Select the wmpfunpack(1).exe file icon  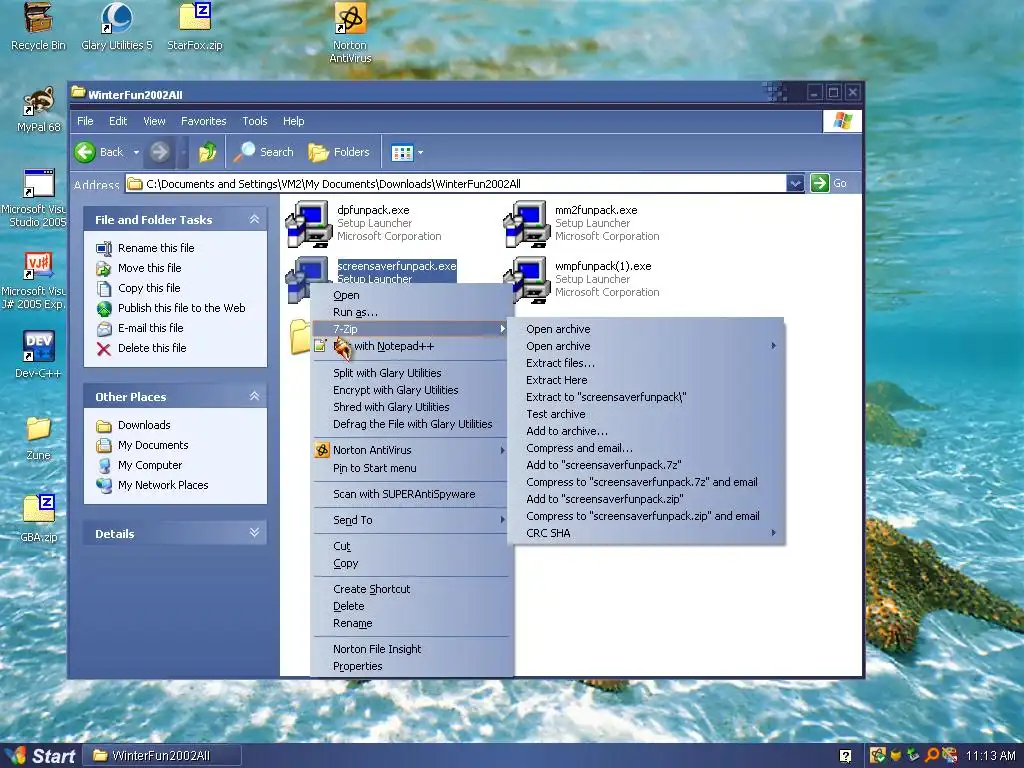point(526,280)
